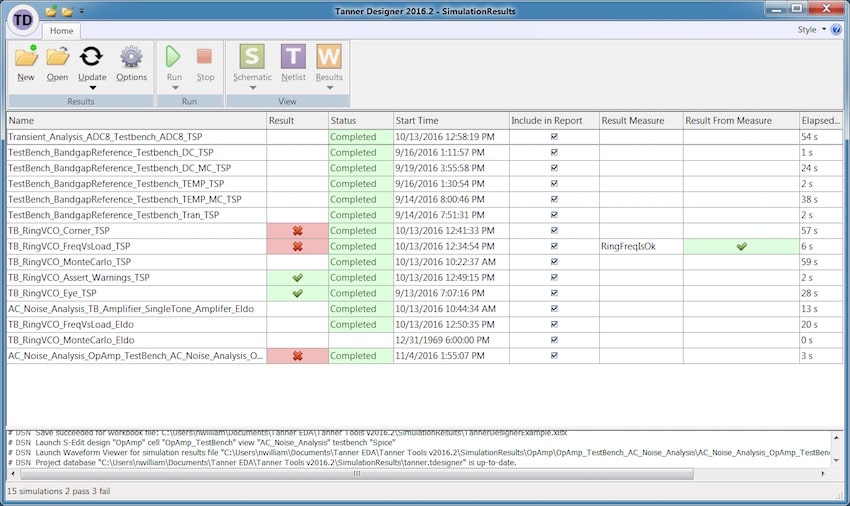
Task: Click elapsed value 59 s
Action: [809, 262]
